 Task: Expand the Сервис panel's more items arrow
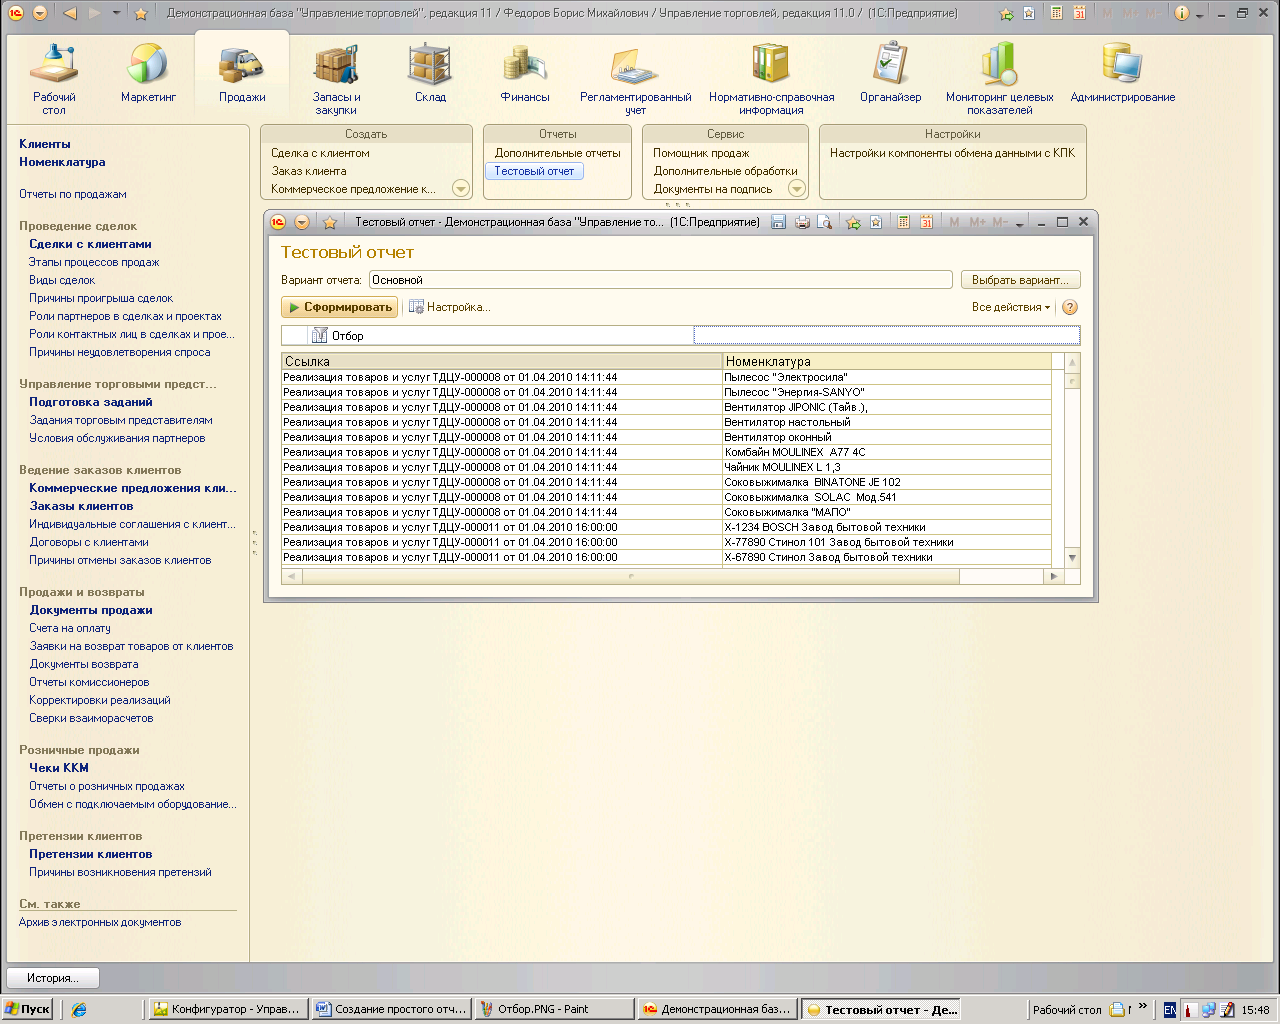(797, 188)
